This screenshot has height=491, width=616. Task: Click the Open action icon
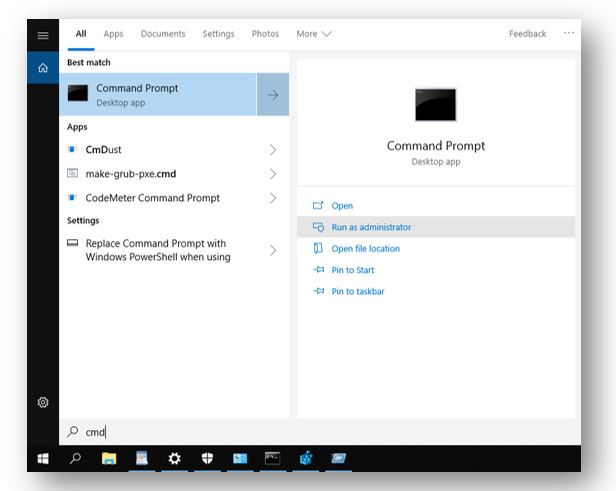click(x=318, y=205)
